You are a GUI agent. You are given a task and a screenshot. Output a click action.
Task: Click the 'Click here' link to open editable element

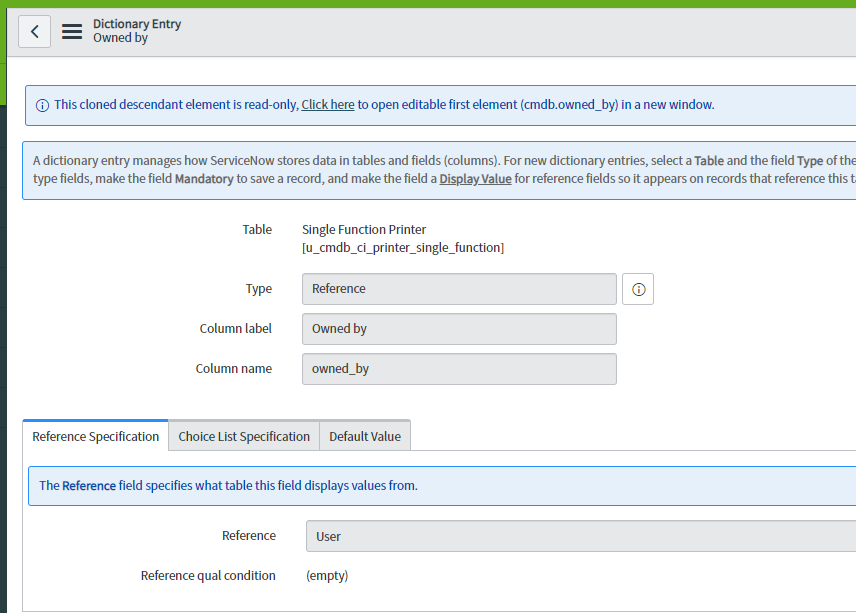pyautogui.click(x=328, y=104)
